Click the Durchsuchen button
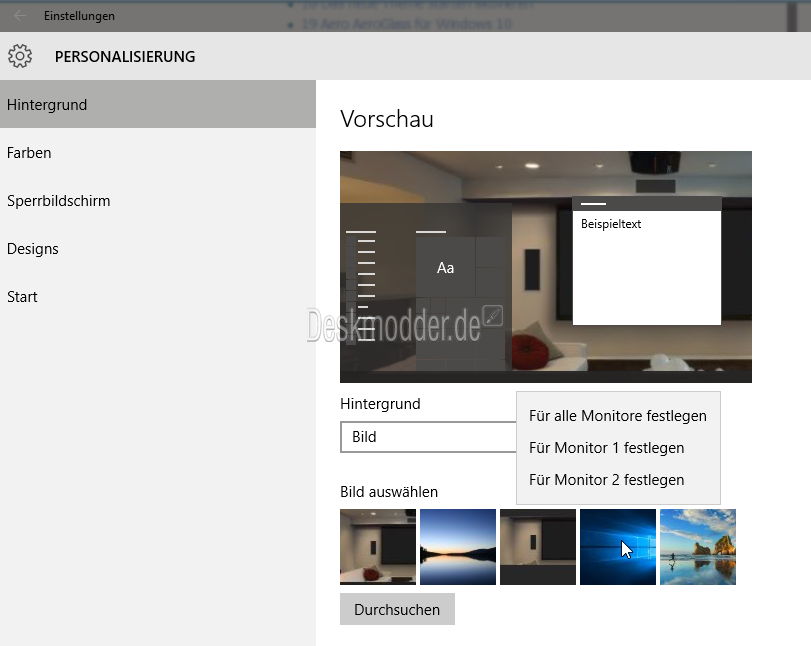This screenshot has height=646, width=811. [x=397, y=609]
